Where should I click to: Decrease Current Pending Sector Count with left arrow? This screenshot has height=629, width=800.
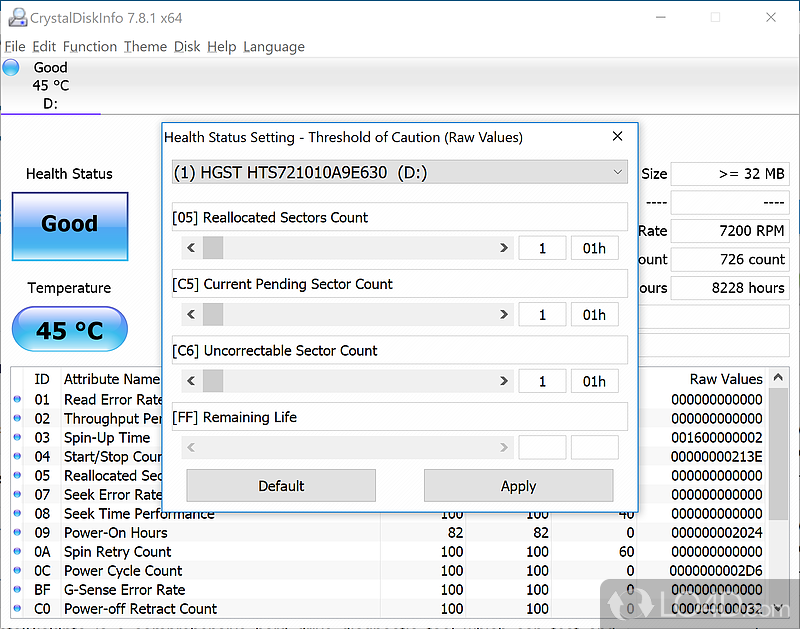[x=191, y=314]
